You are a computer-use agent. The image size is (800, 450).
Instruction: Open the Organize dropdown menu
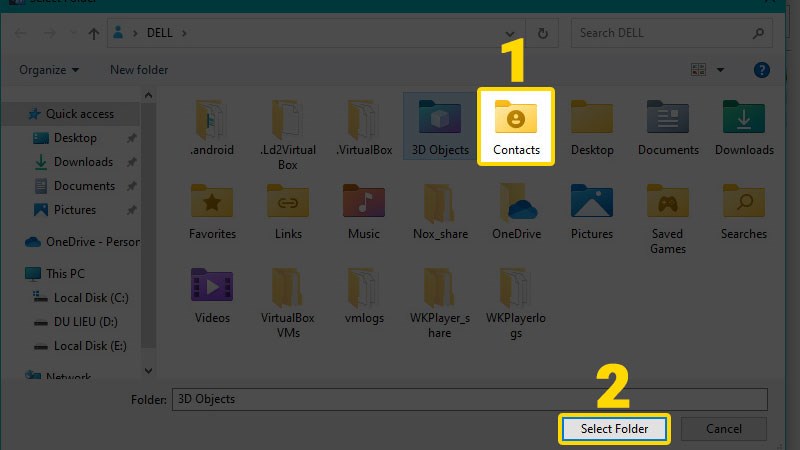click(x=49, y=70)
